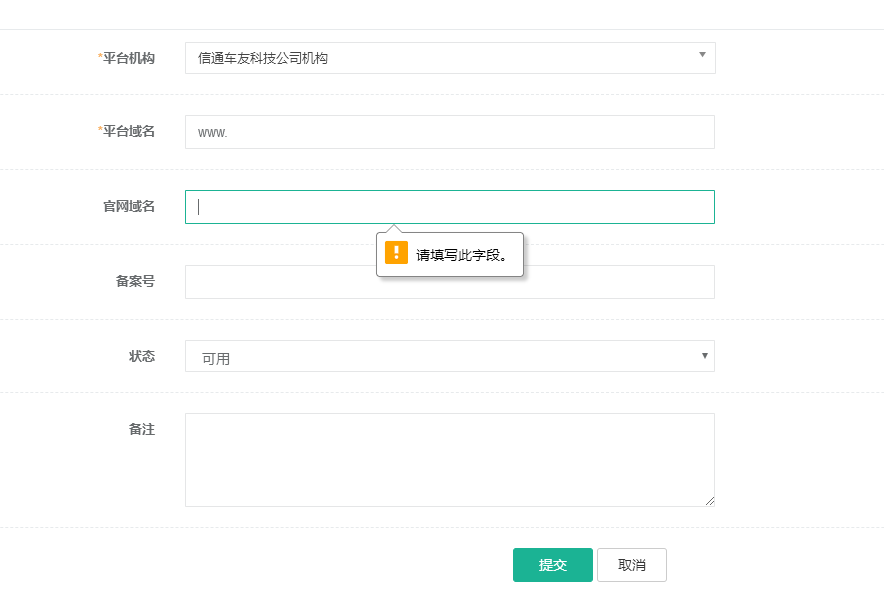Click the 平台域名 field label
The width and height of the screenshot is (884, 608).
[129, 131]
